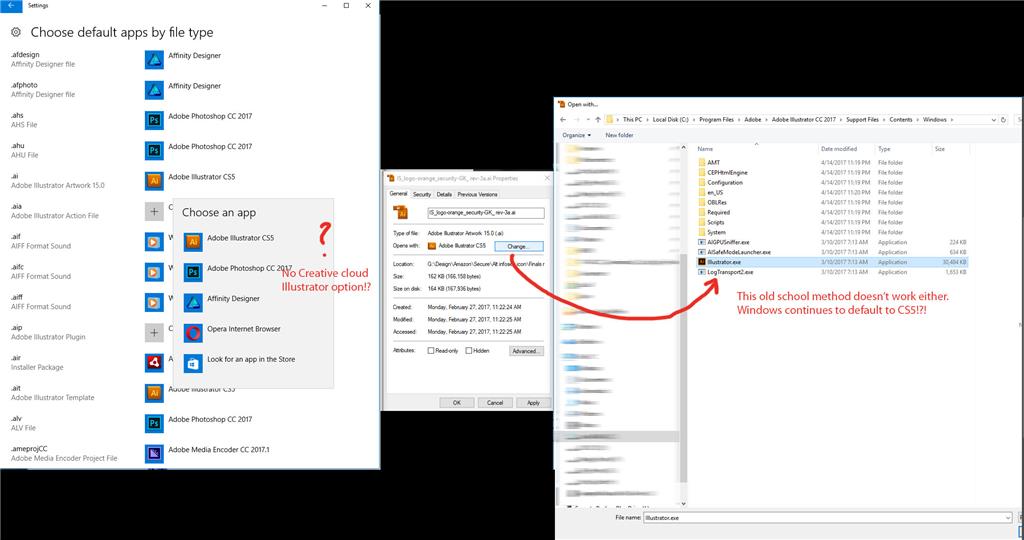Viewport: 1024px width, 540px height.
Task: Click plus icon for .aia file type
Action: (154, 212)
